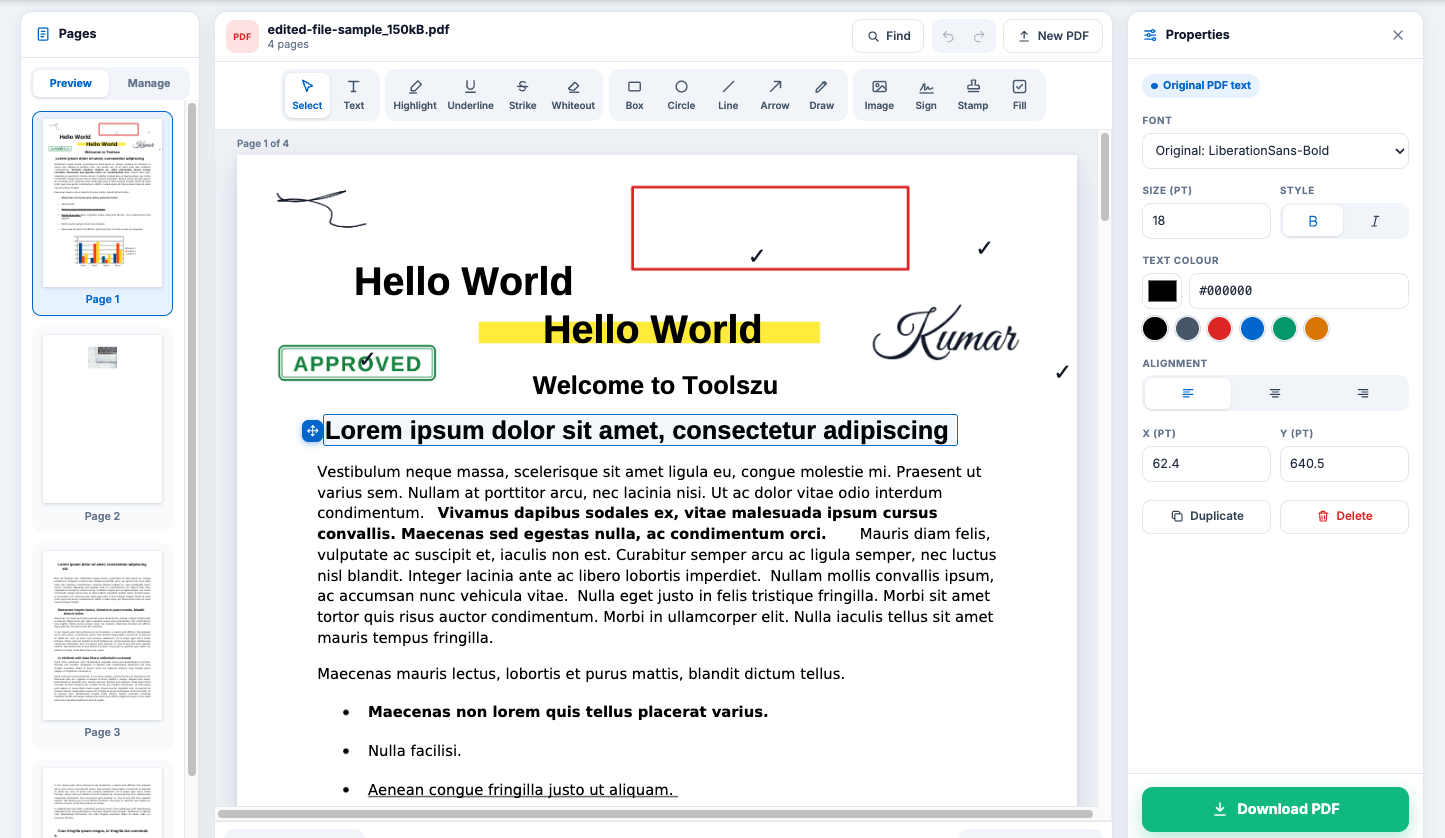Switch to the Manage tab
1445x838 pixels.
click(x=149, y=83)
